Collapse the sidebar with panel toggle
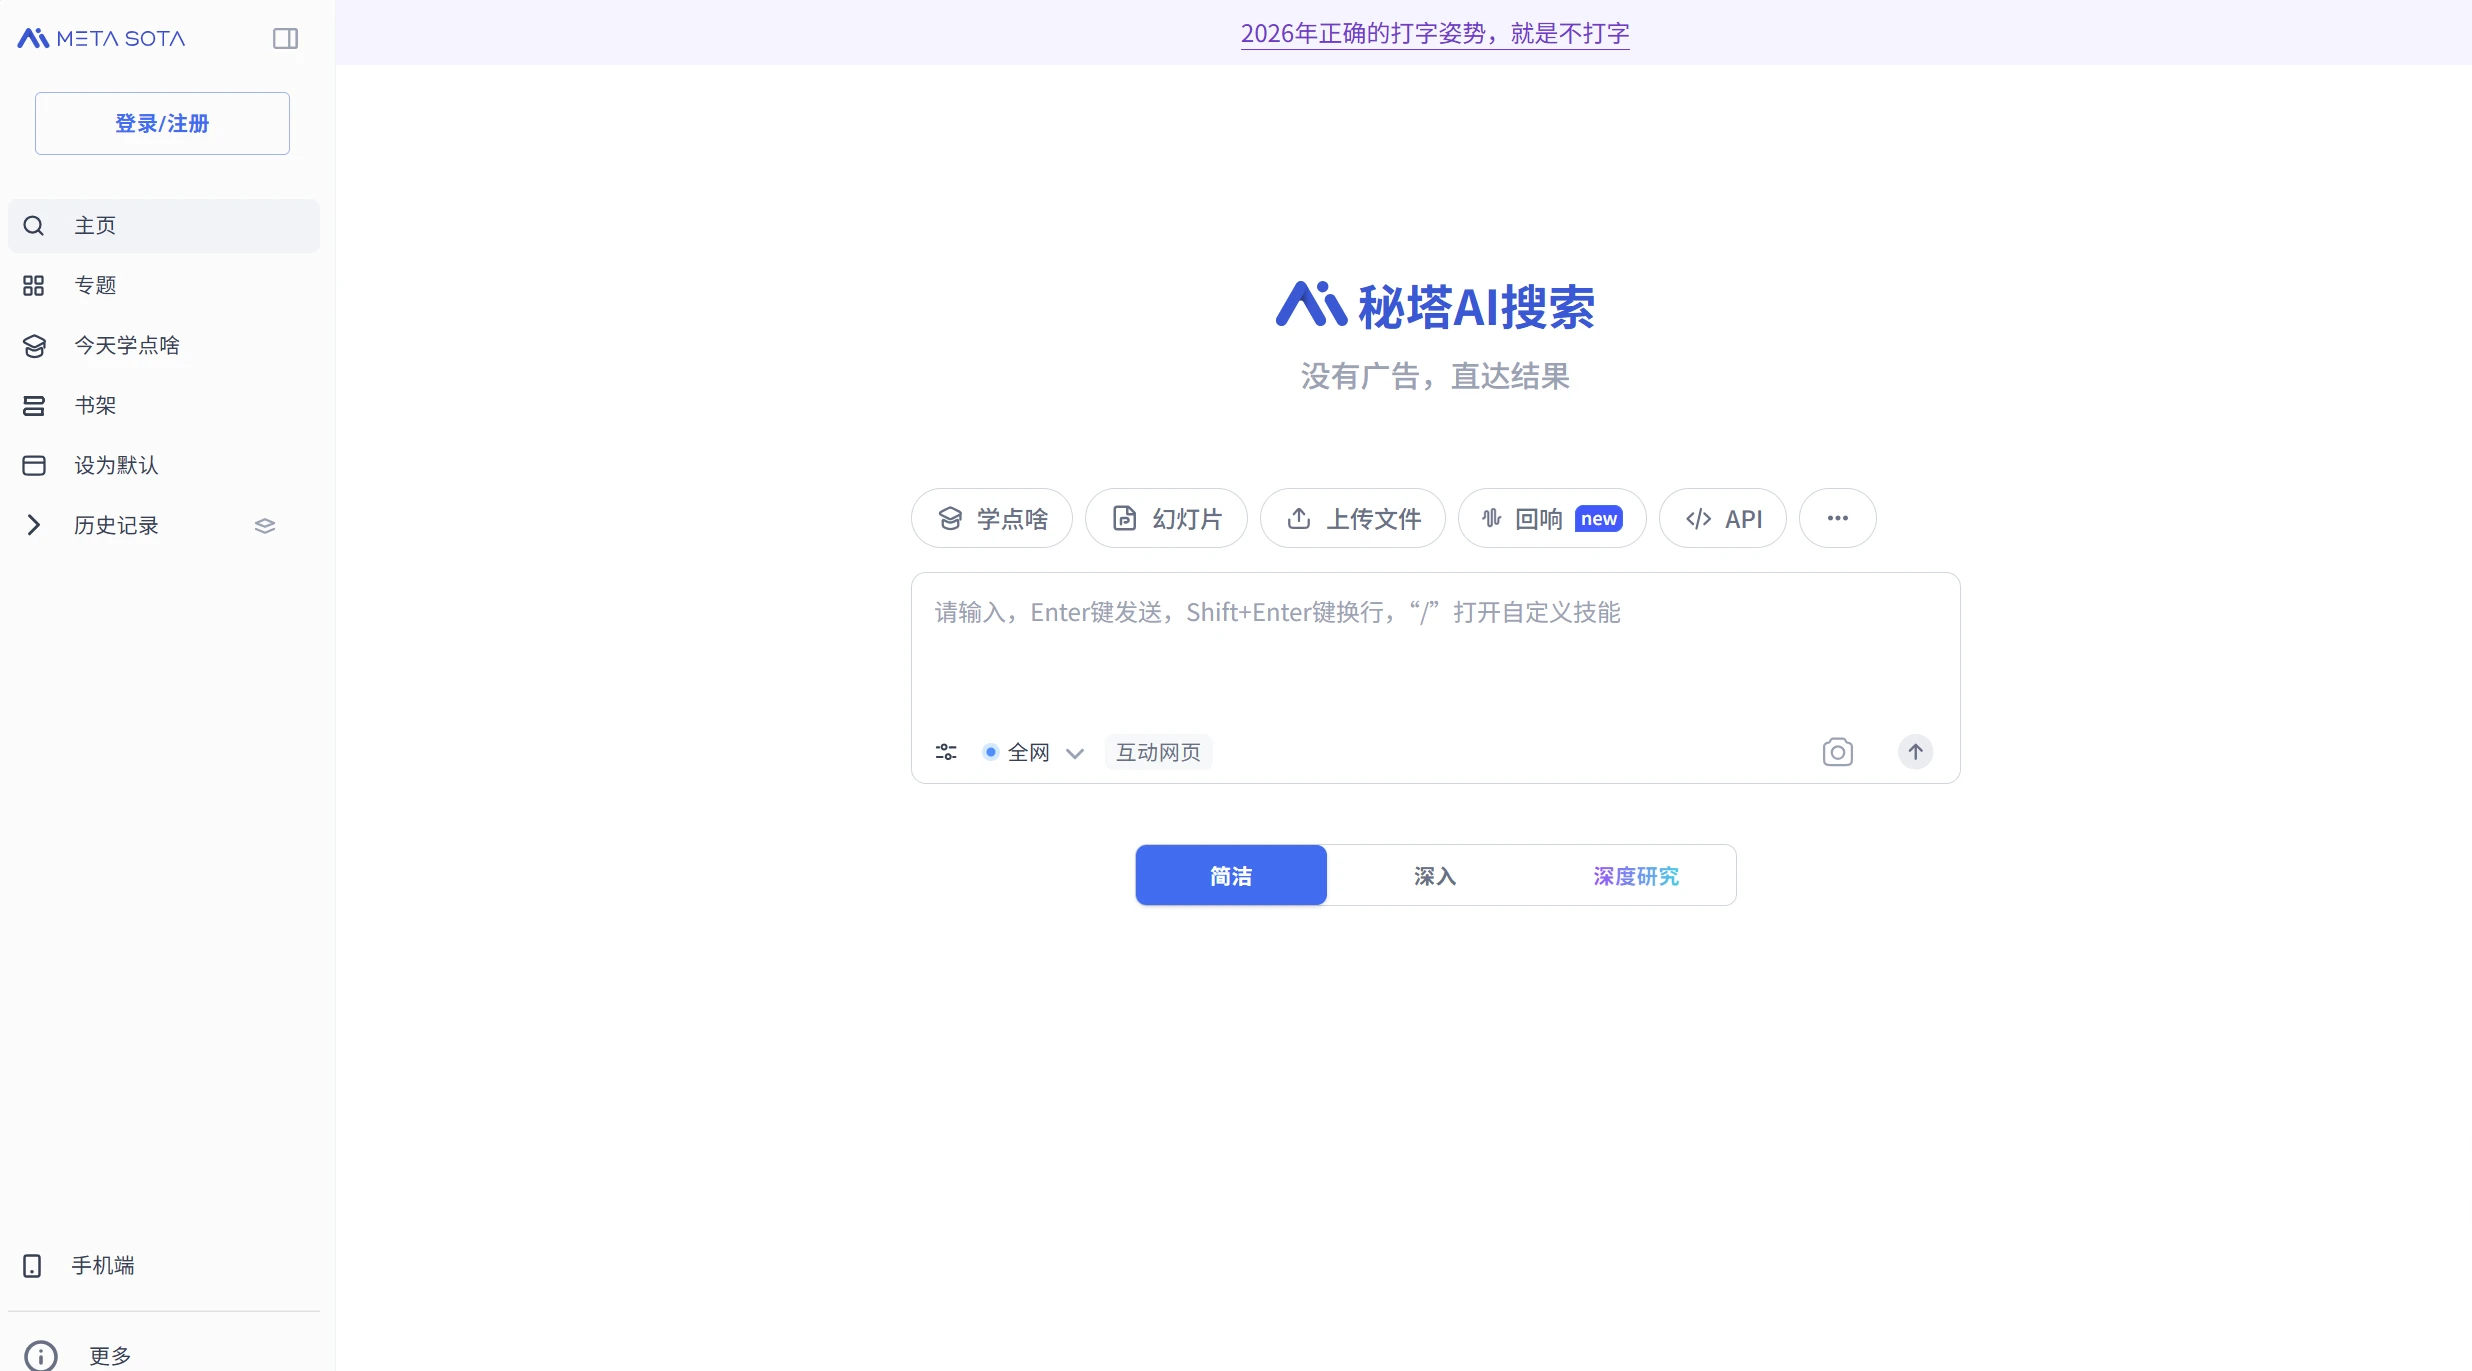2472x1371 pixels. point(285,38)
